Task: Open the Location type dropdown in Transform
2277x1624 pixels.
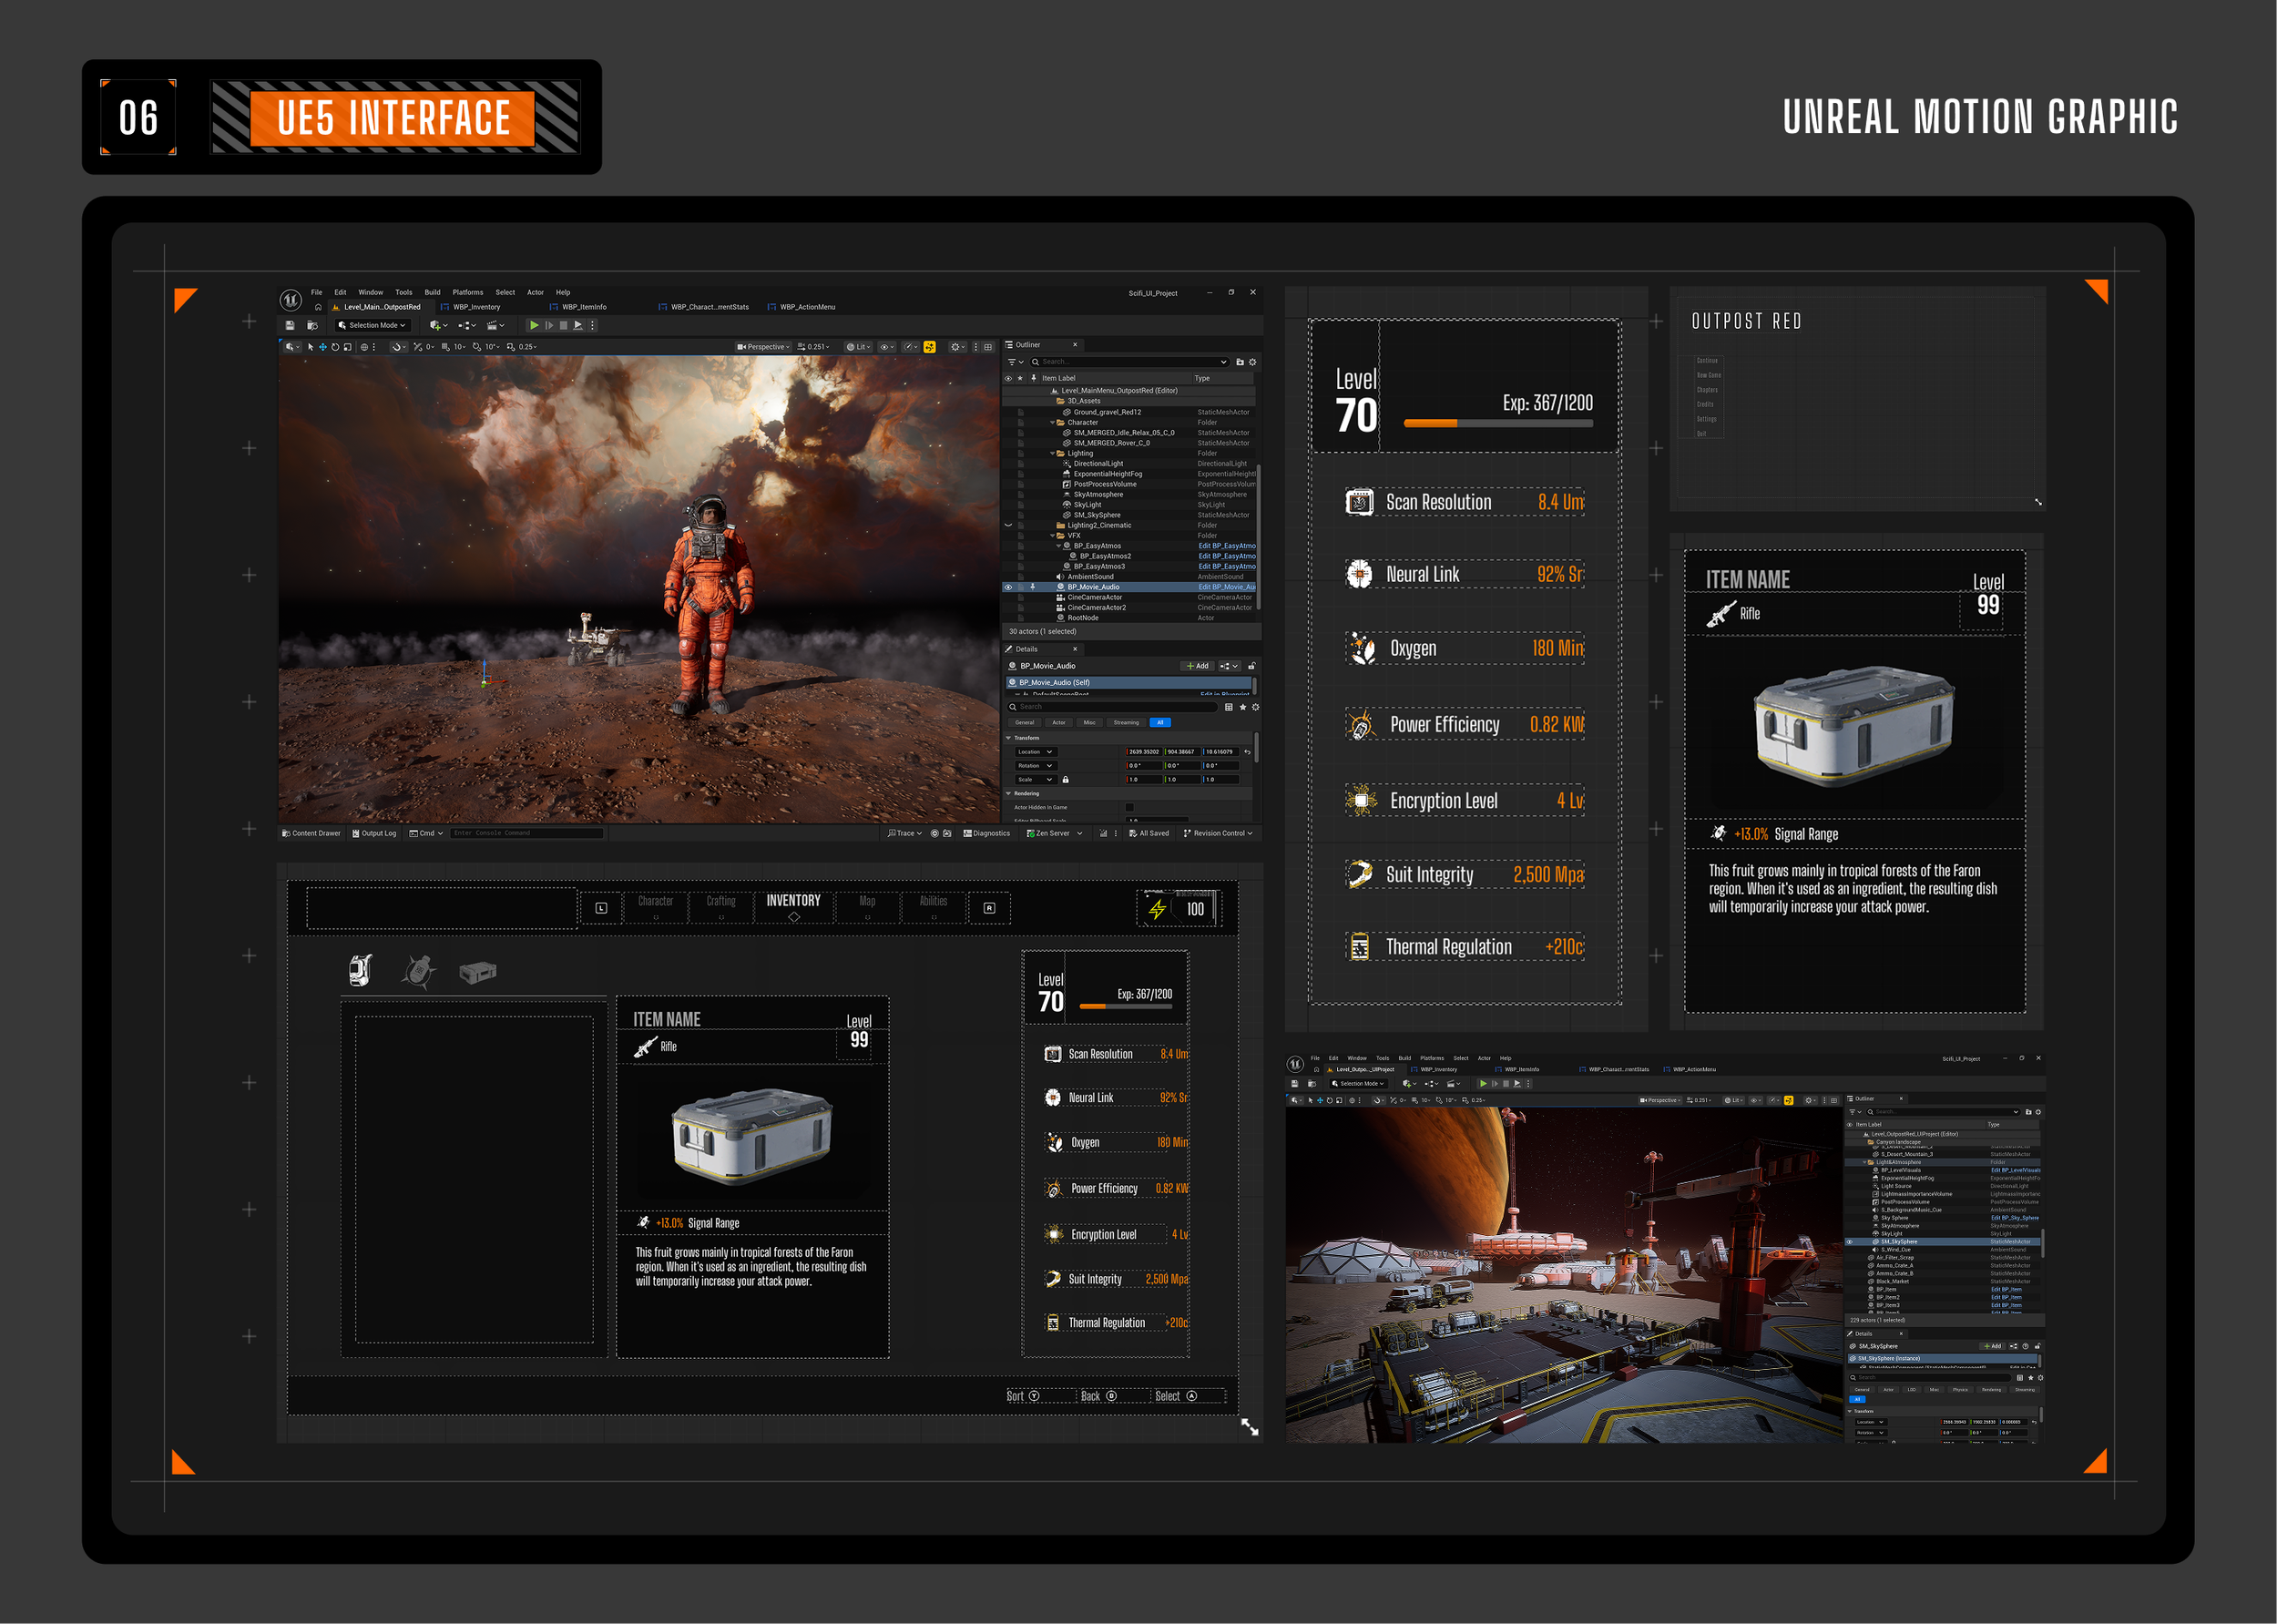Action: 1036,752
